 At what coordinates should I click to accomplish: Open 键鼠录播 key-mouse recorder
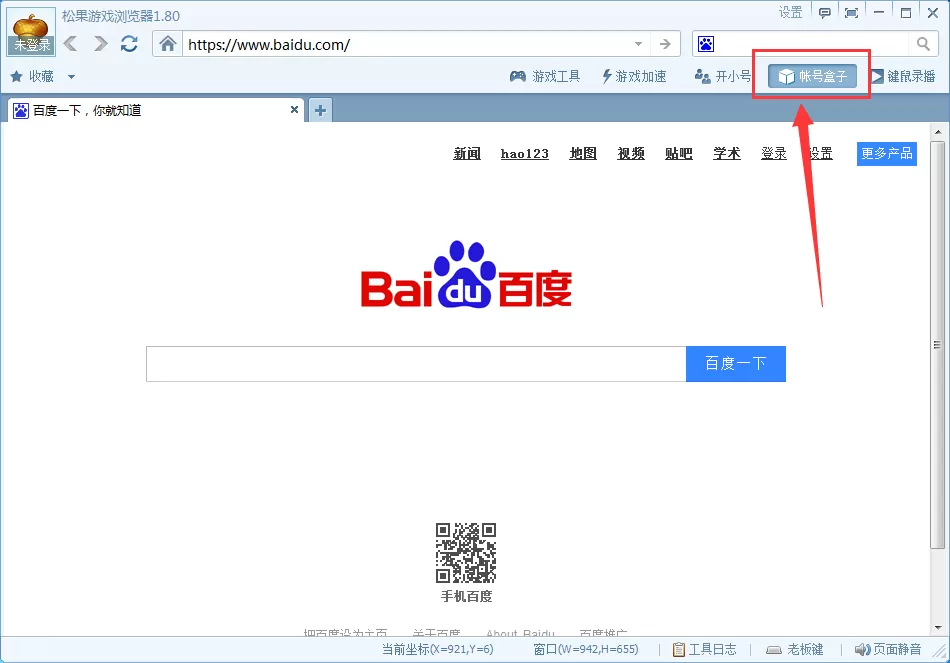[903, 76]
